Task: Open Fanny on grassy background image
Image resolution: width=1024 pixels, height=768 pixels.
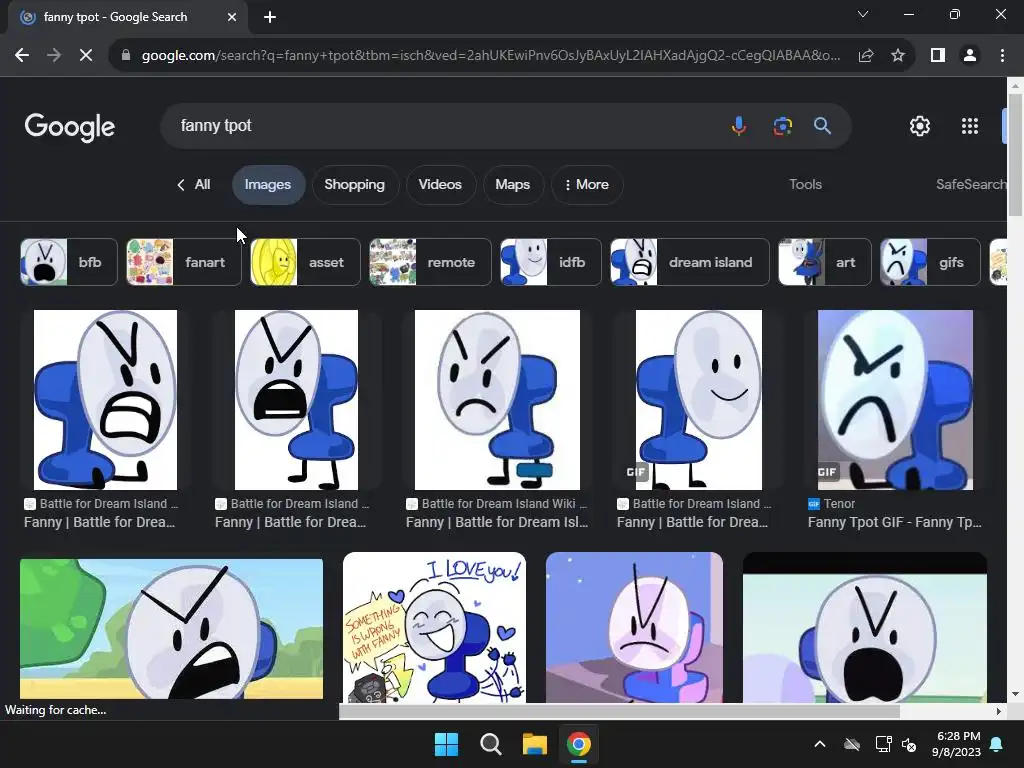Action: pos(171,628)
